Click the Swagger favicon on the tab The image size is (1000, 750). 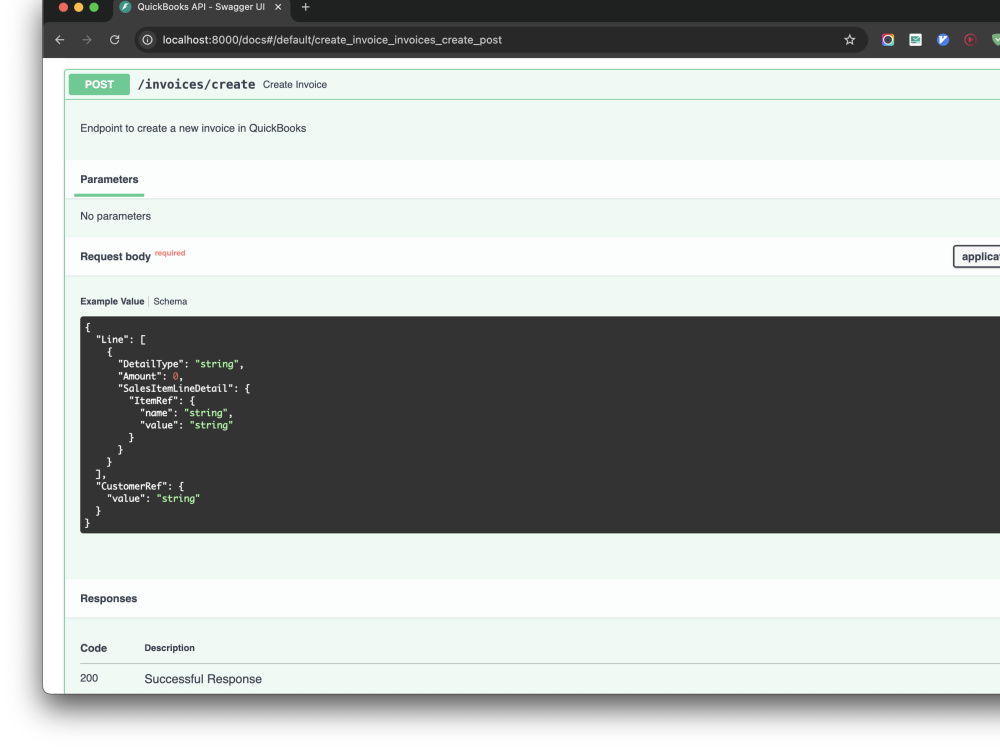pyautogui.click(x=126, y=7)
